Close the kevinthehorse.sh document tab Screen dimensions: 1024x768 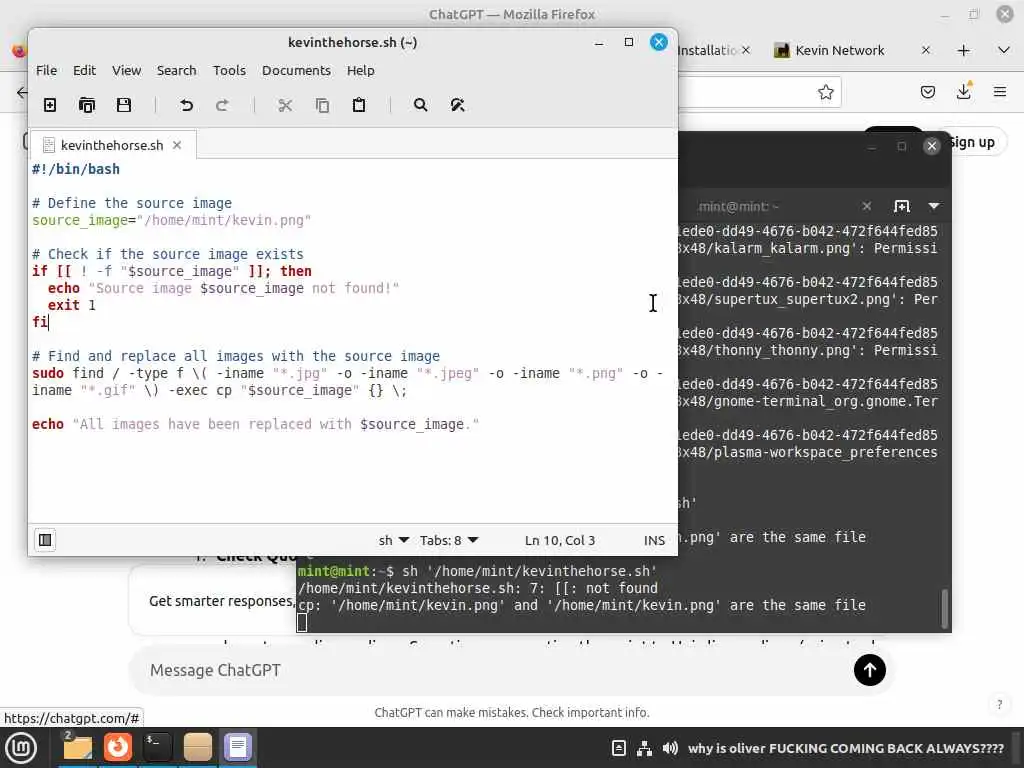177,145
